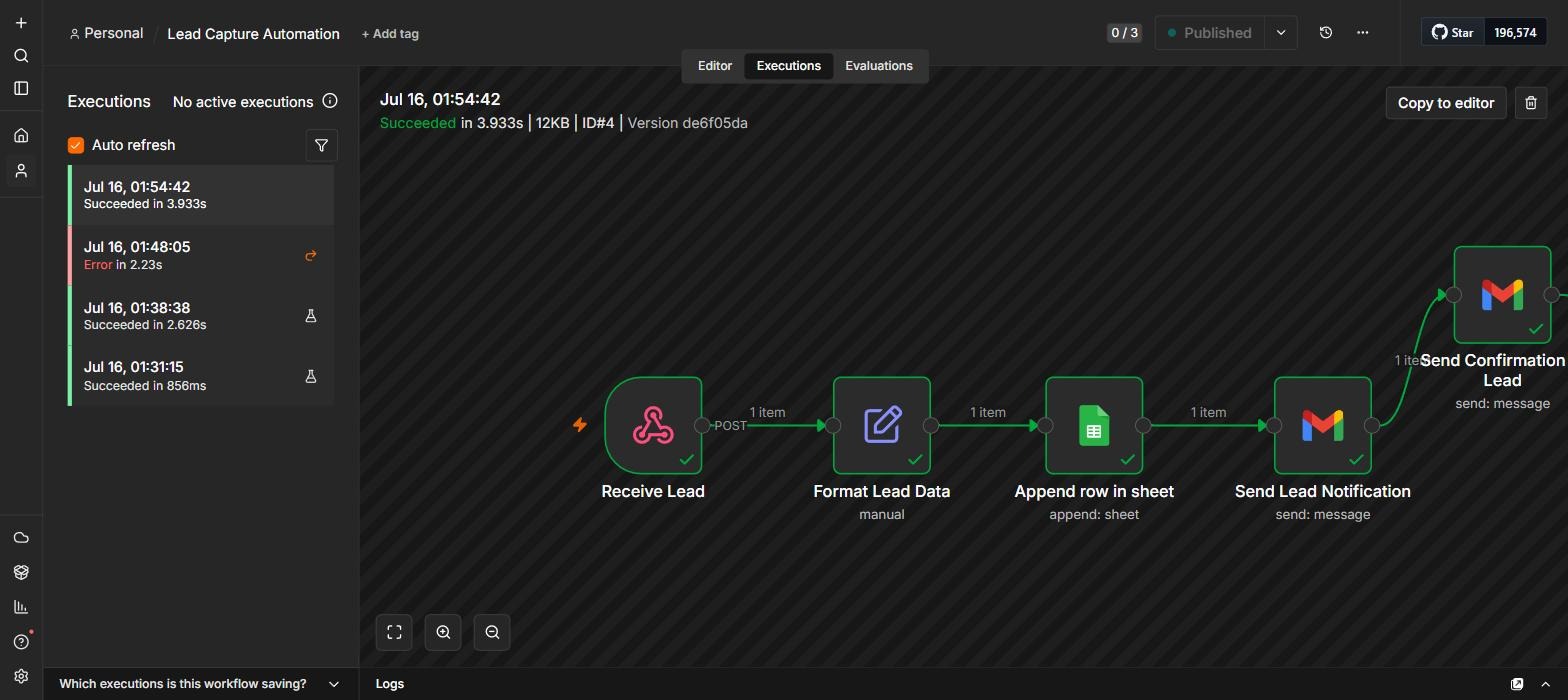
Task: Click the Version de6f05da text
Action: 687,123
